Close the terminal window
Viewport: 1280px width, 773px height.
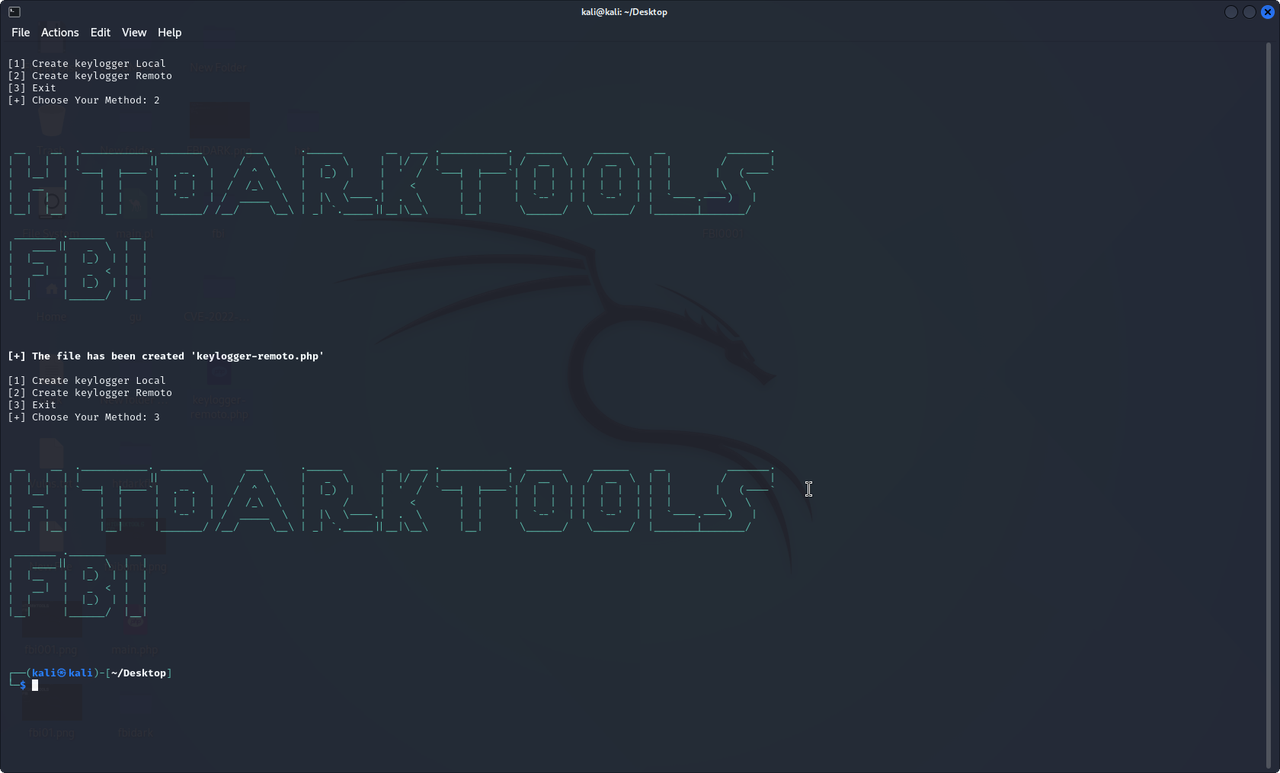(x=1267, y=12)
